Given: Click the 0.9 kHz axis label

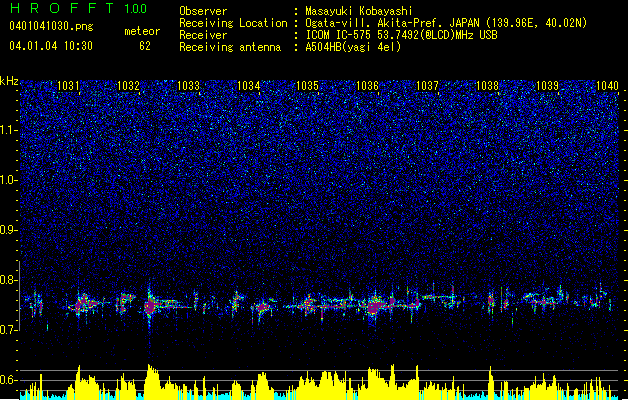Looking at the screenshot, I should pos(9,230).
